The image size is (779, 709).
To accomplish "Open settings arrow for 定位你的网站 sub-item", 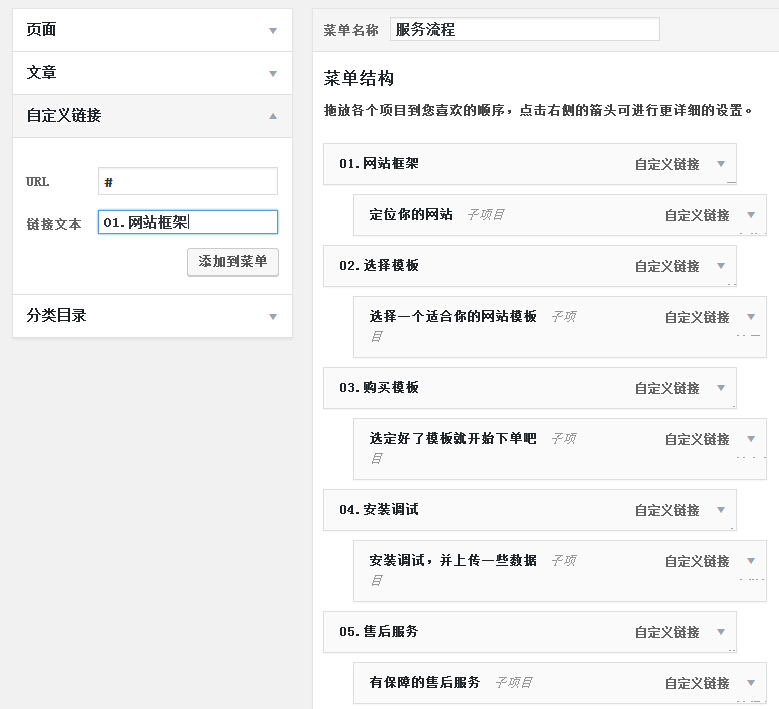I will pos(751,215).
